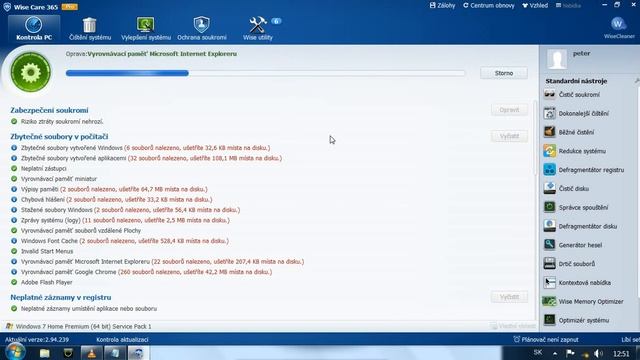
Task: Switch to Čištění systému tab
Action: pos(90,29)
